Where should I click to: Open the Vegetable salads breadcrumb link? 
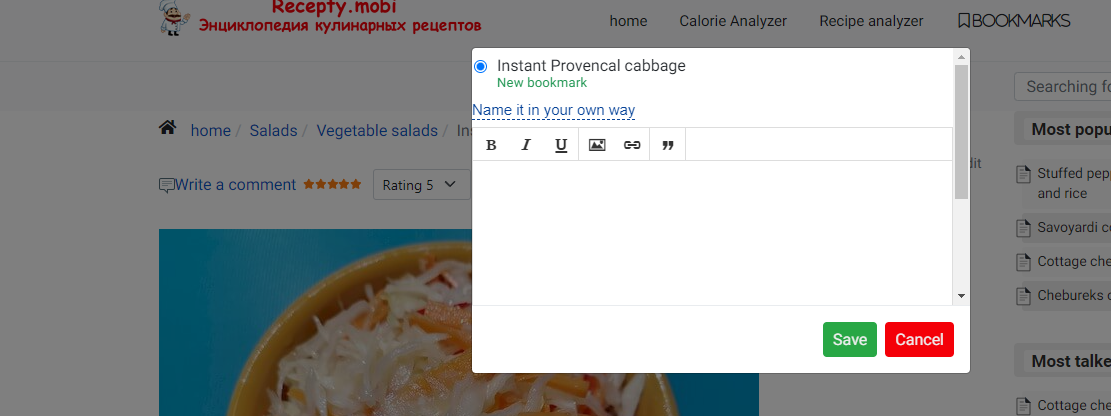pos(377,131)
